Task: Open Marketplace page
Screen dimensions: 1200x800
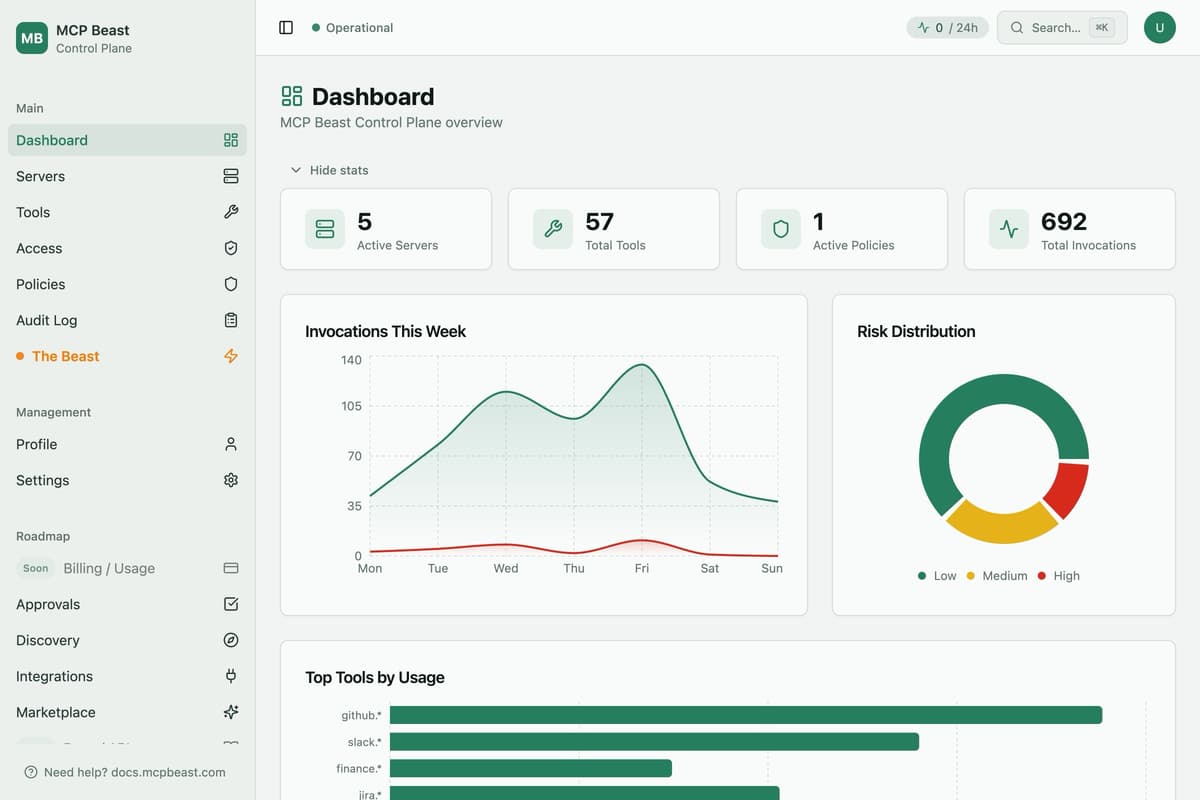Action: tap(127, 712)
